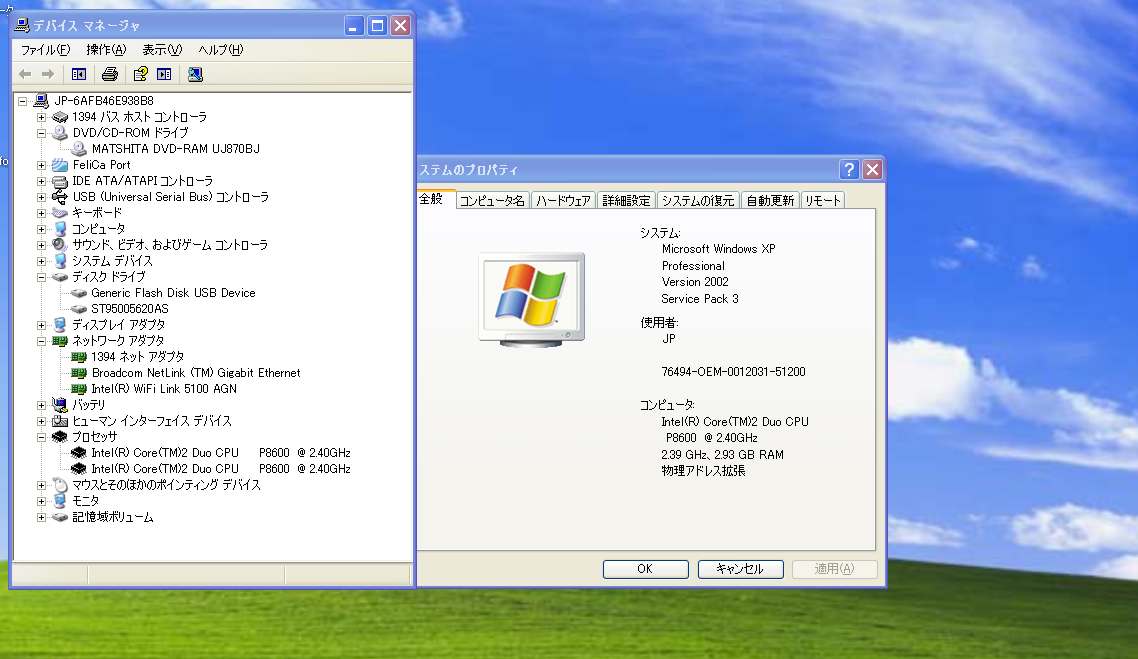This screenshot has height=659, width=1138.
Task: Collapse the ネットワーク アダプタ node
Action: (x=41, y=341)
